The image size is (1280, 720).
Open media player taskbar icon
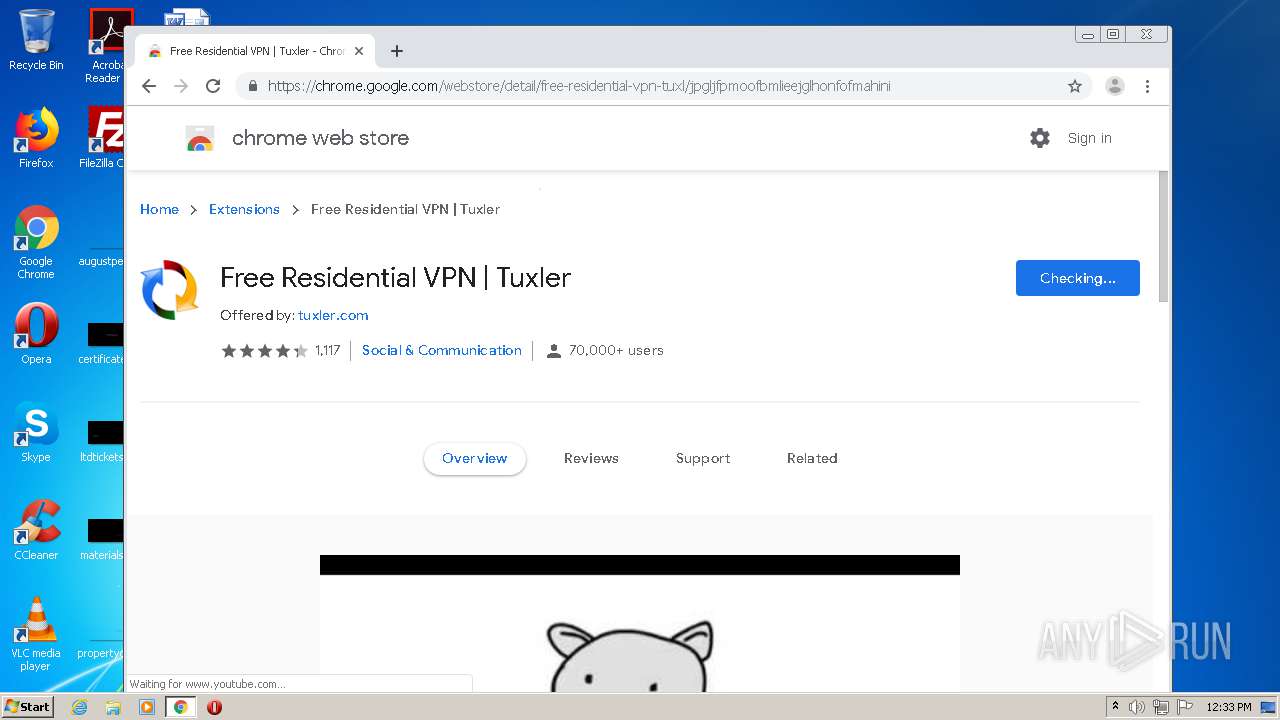[x=147, y=707]
